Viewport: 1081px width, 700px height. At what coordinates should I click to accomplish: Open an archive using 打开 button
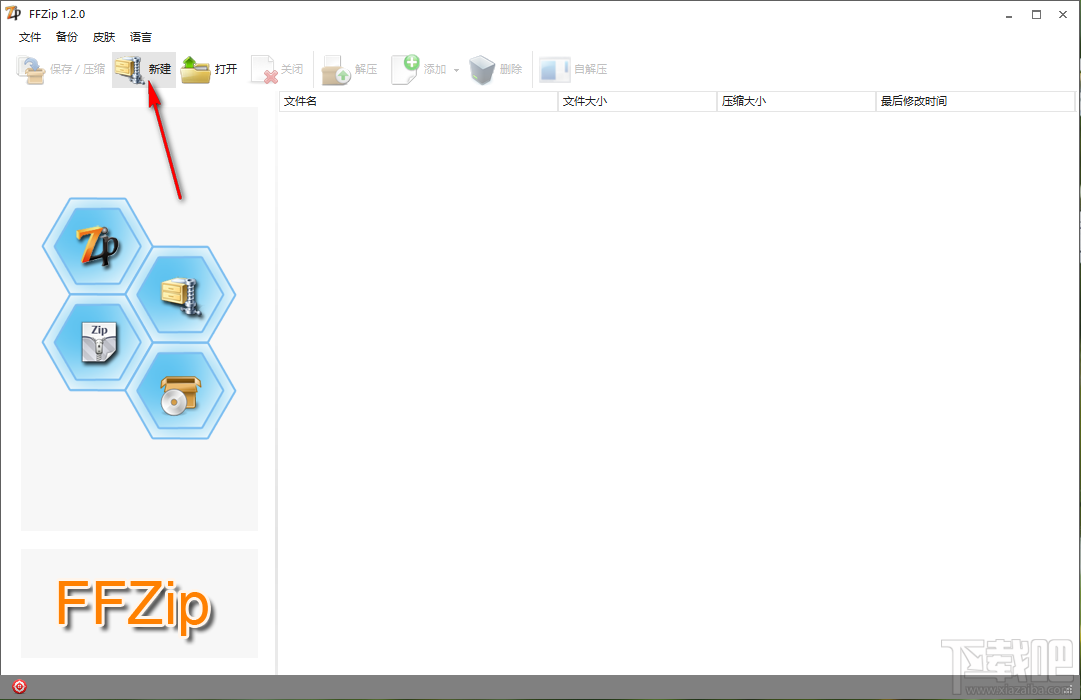click(x=209, y=70)
